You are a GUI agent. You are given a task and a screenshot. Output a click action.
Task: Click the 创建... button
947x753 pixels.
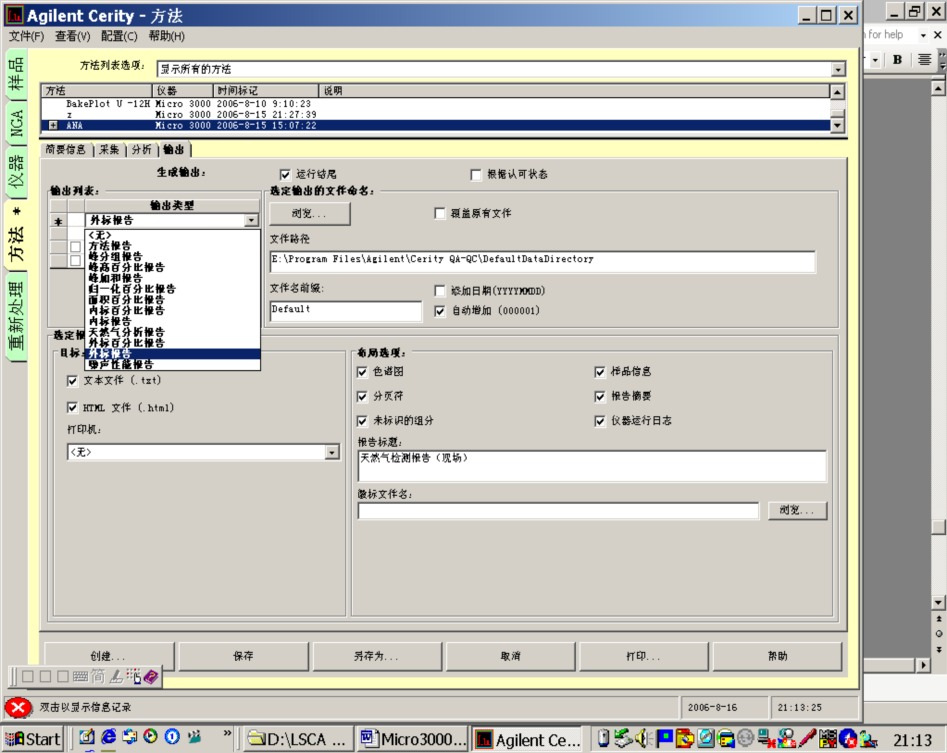pos(109,656)
